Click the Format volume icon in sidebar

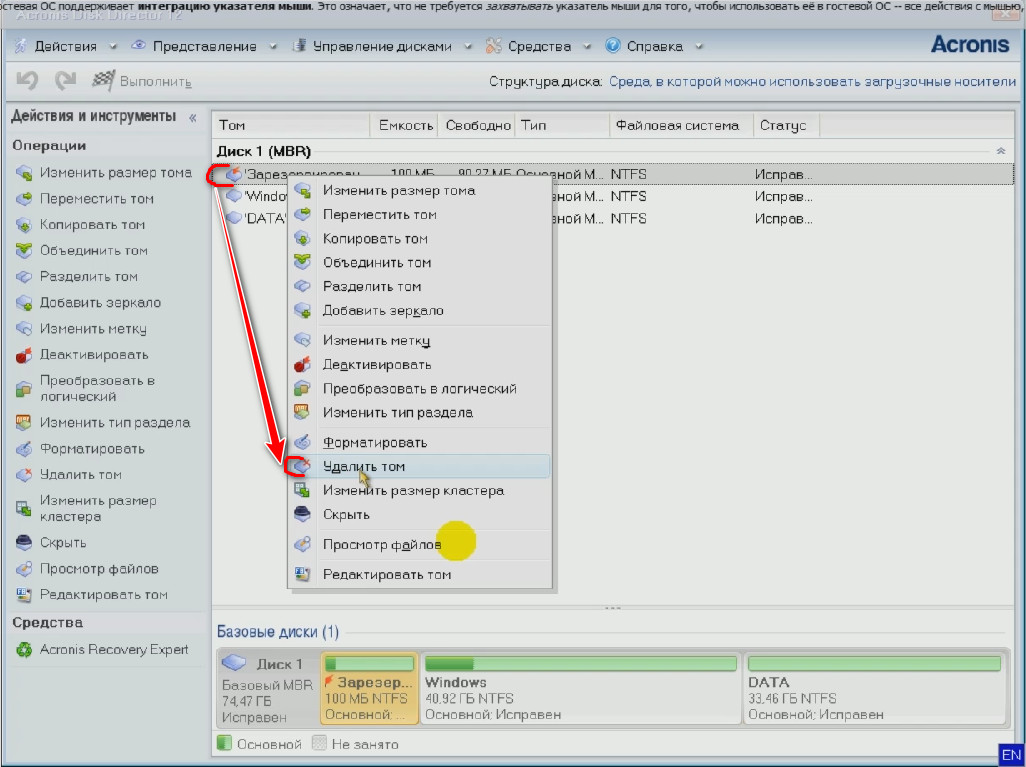coord(23,449)
